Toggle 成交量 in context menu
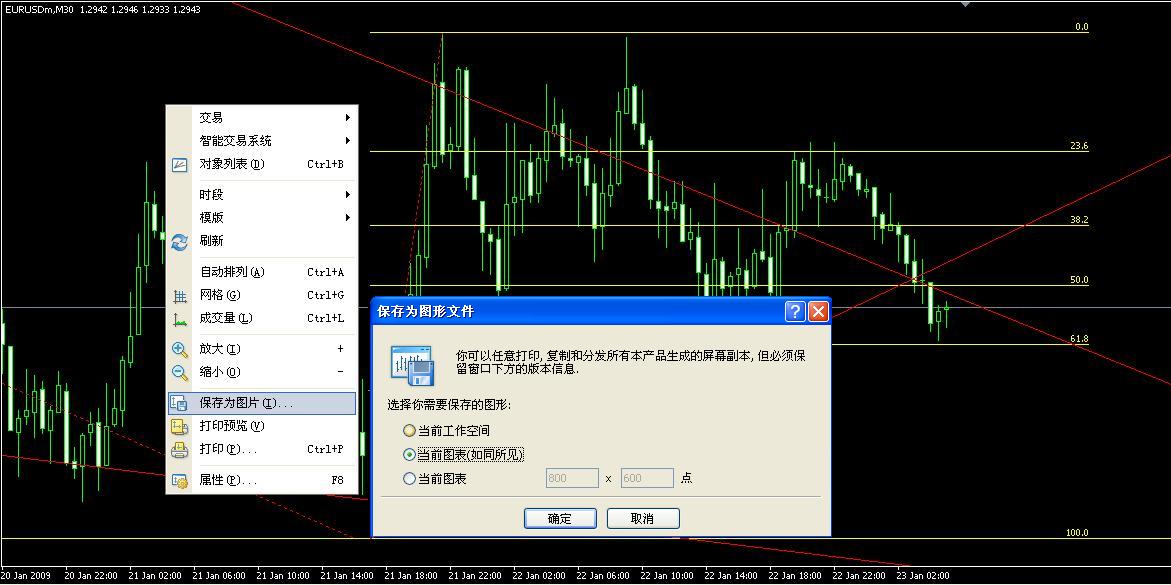The height and width of the screenshot is (585, 1171). pos(261,319)
